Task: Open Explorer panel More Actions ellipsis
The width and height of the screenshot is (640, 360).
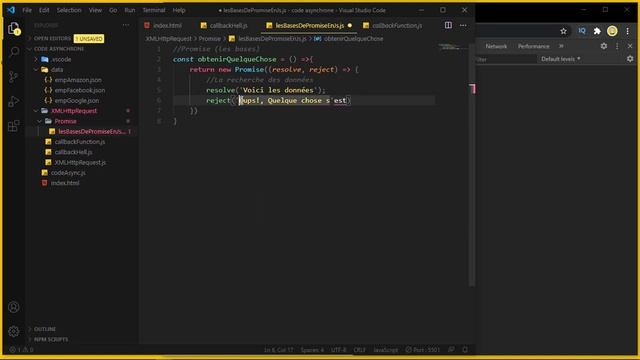Action: 126,25
